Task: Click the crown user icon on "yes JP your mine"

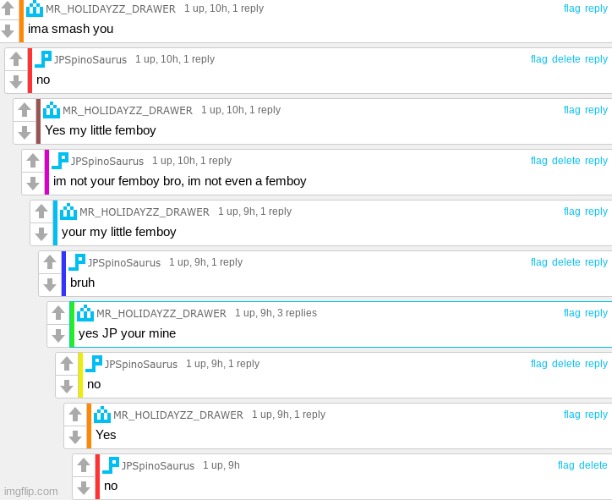Action: [x=86, y=313]
